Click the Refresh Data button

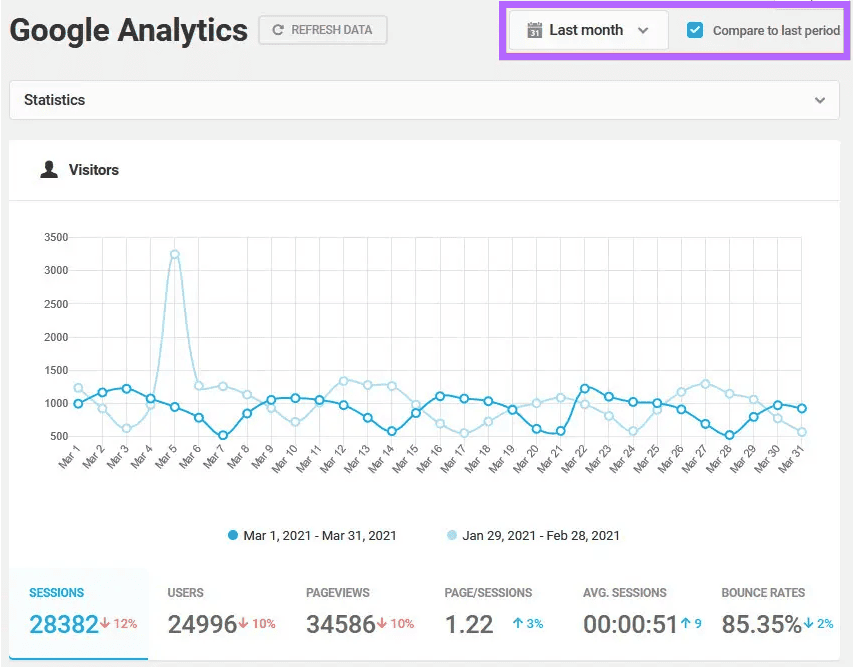323,30
